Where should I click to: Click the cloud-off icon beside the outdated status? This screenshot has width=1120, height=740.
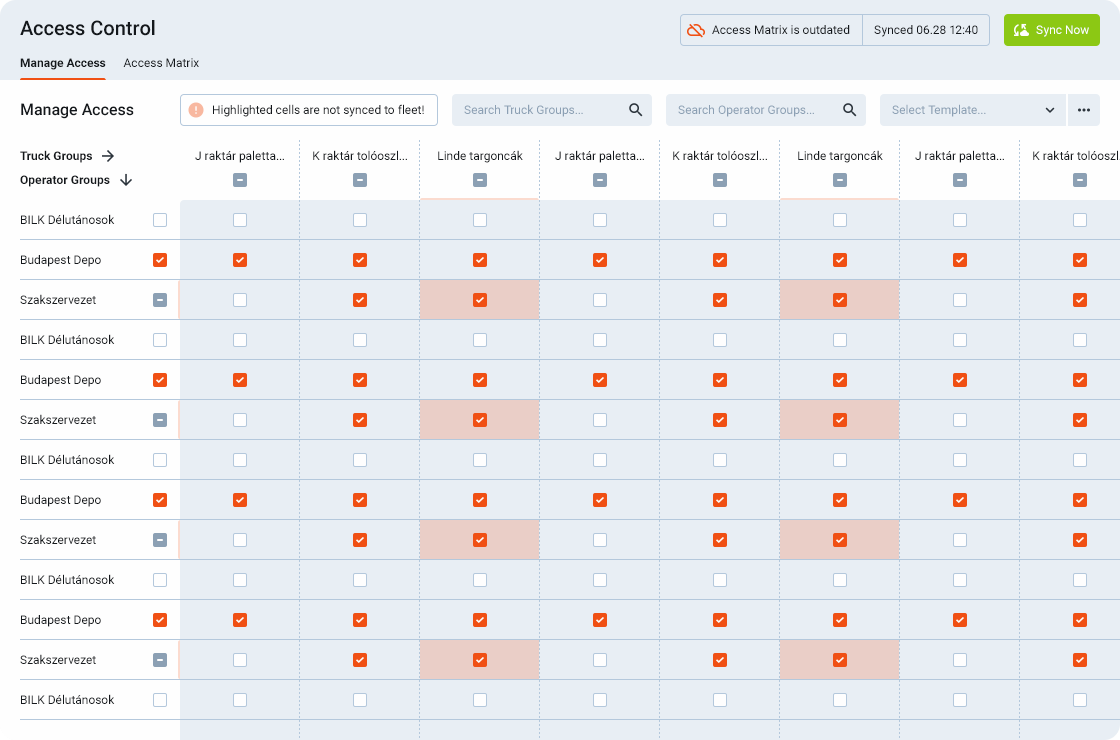pos(695,30)
